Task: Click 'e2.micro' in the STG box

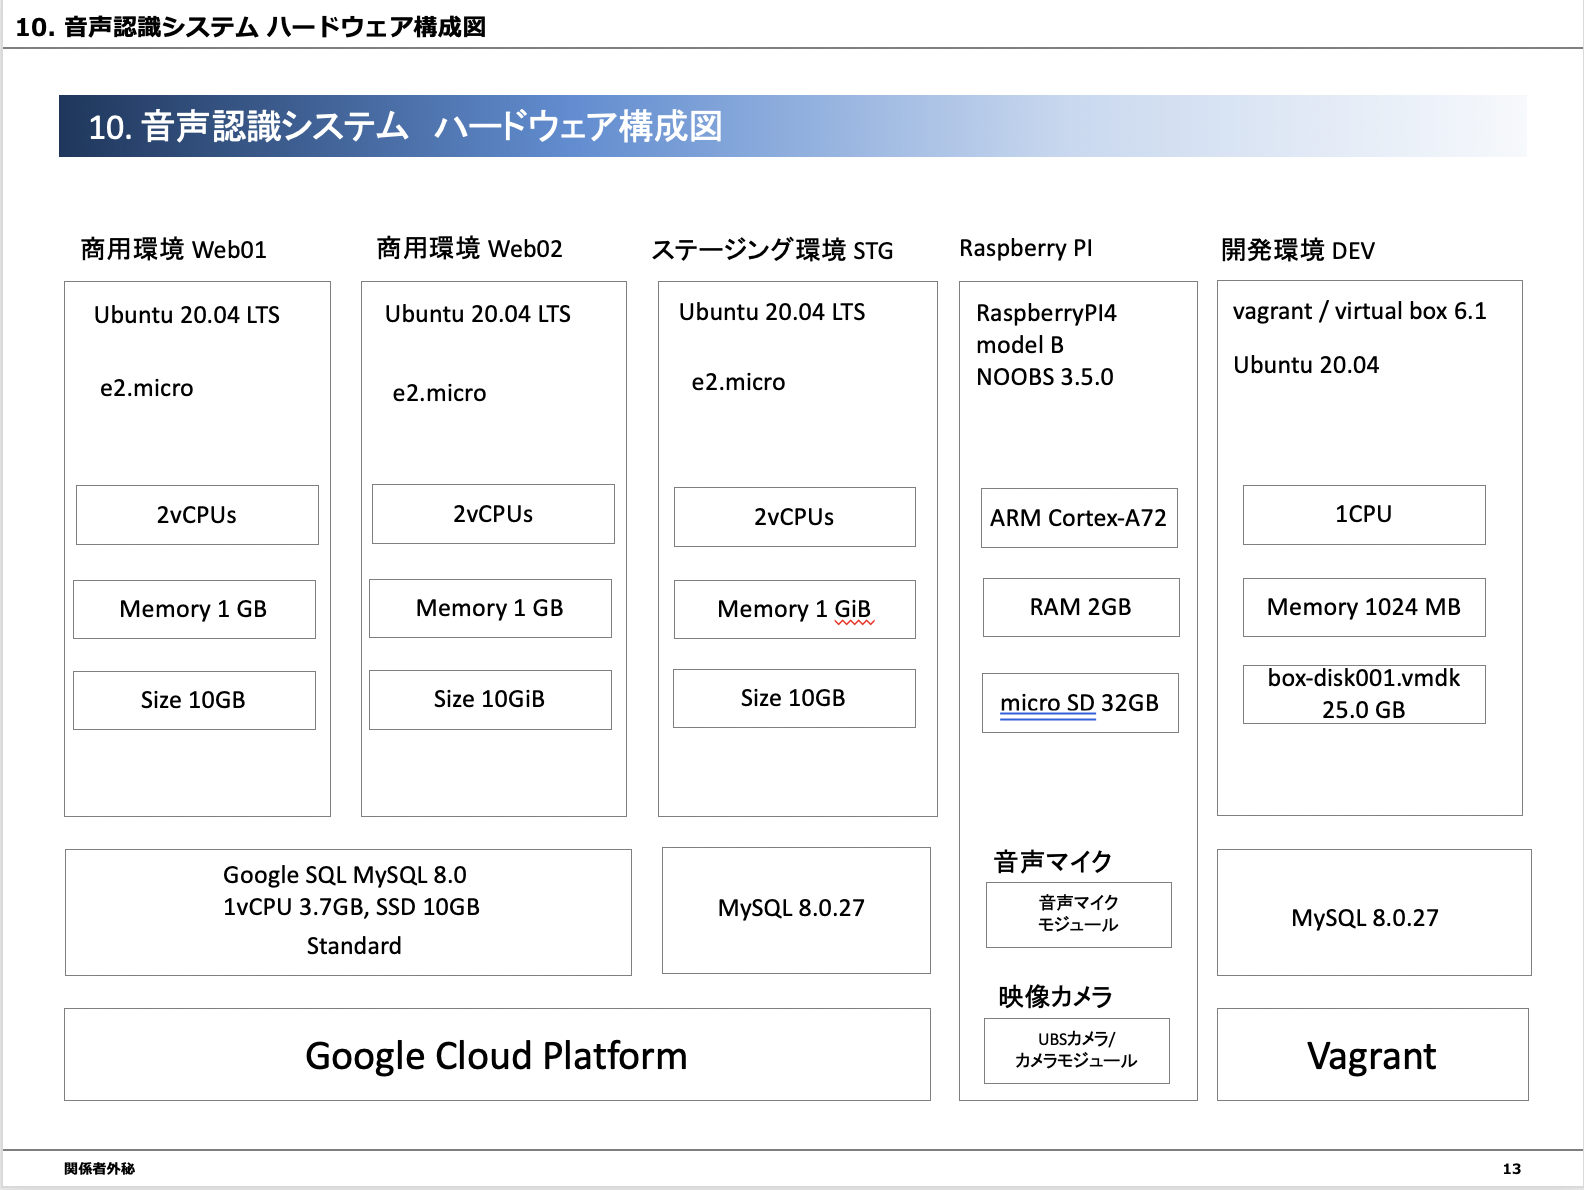Action: click(739, 382)
